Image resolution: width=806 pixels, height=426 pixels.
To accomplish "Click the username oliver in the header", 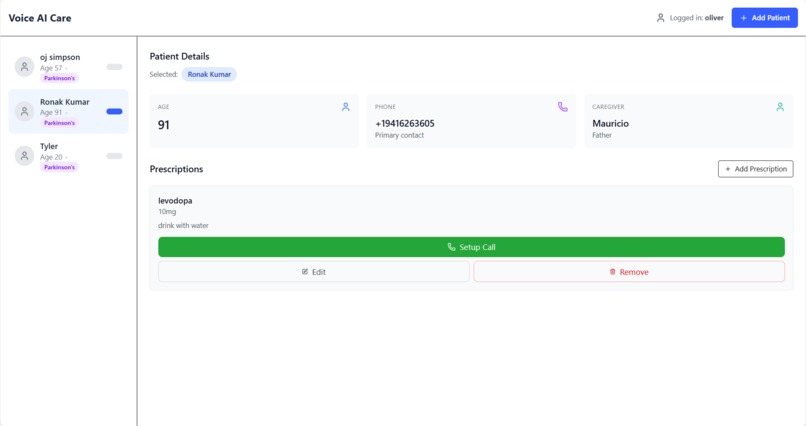I will tap(714, 18).
